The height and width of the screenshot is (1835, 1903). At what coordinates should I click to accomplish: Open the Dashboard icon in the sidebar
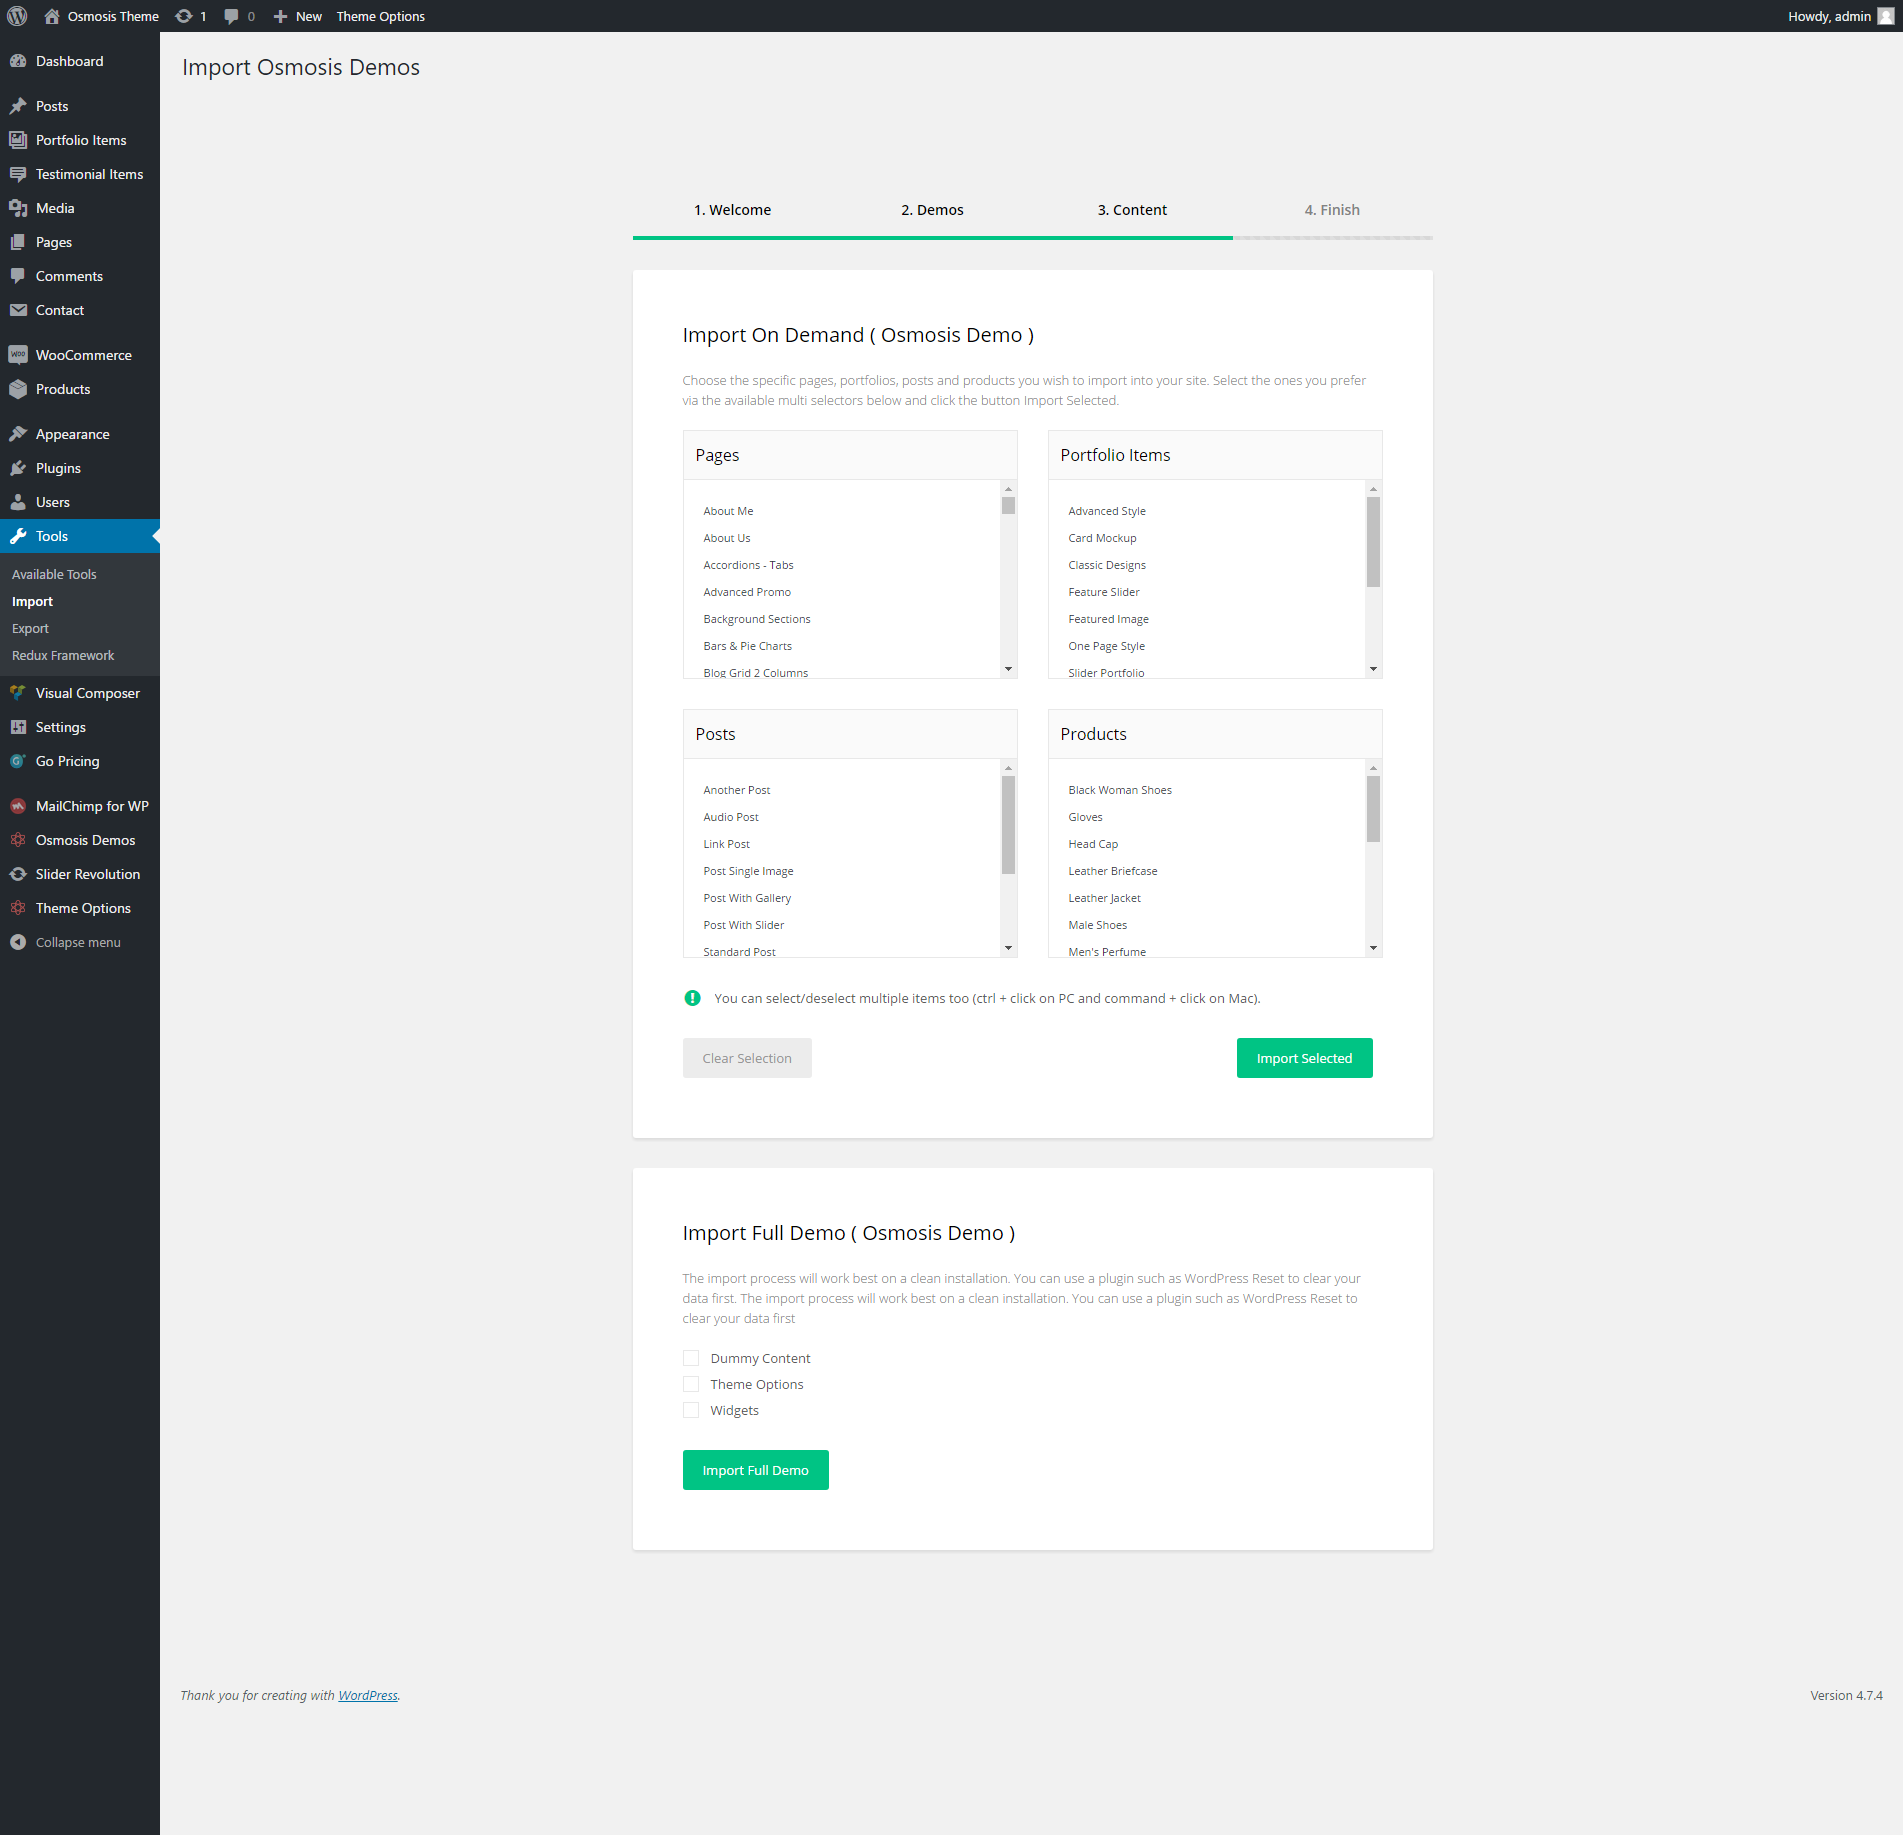tap(18, 61)
